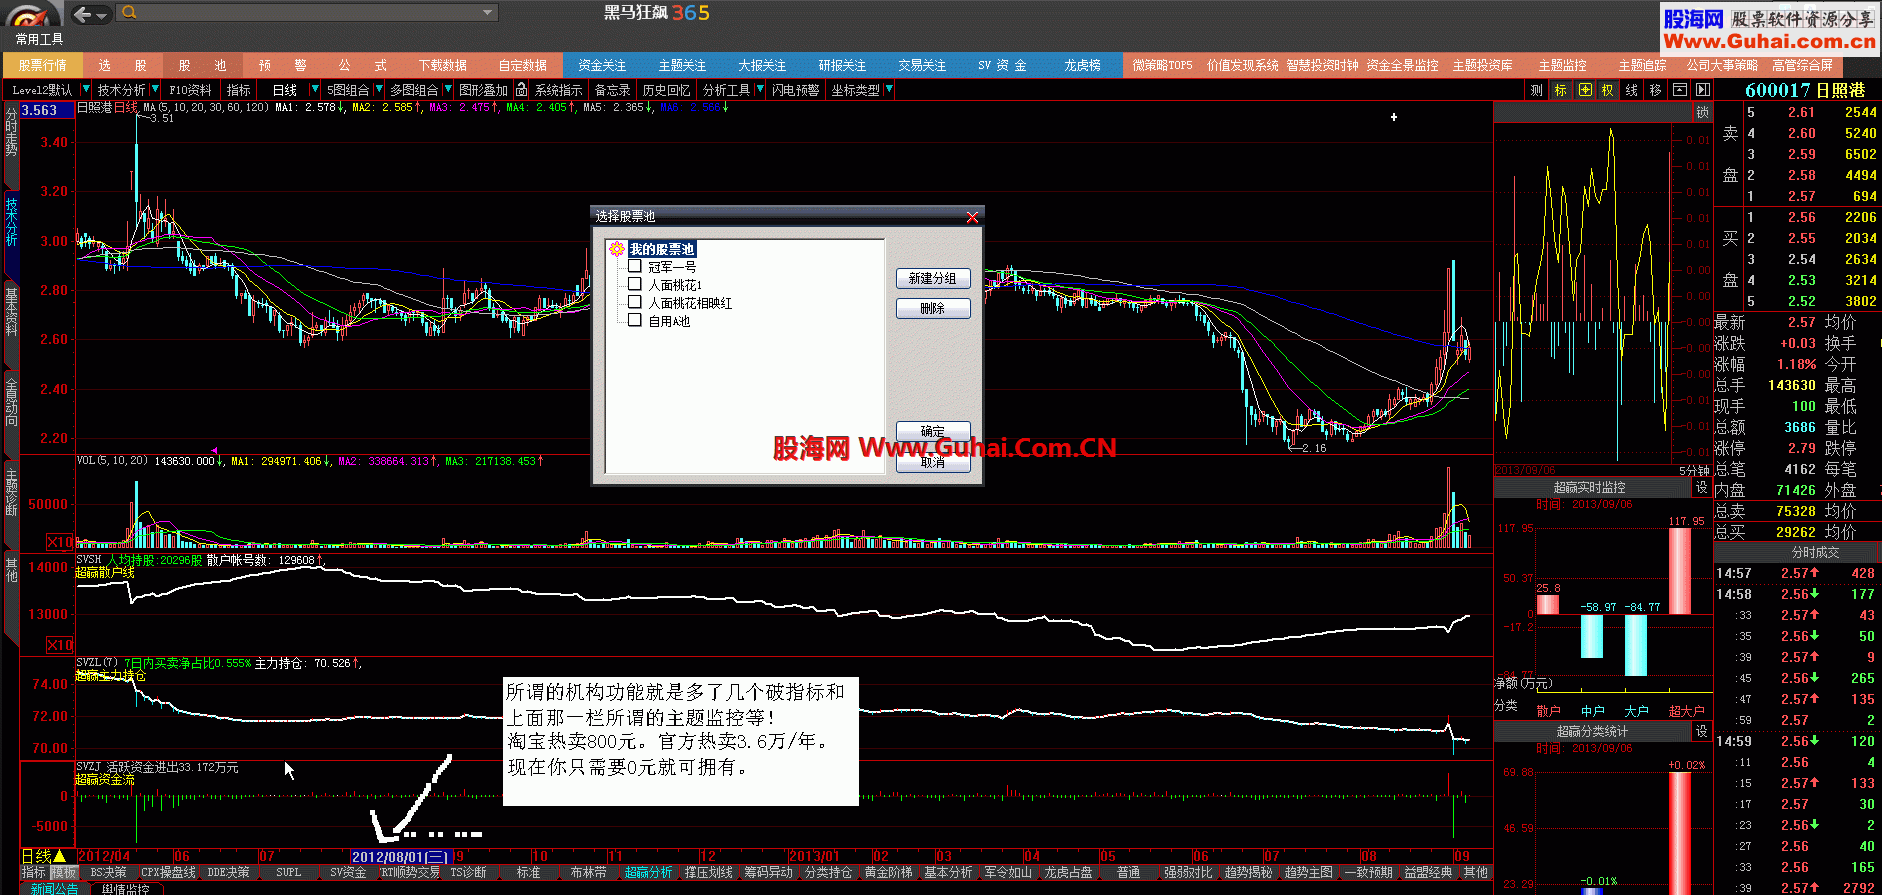
Task: Select the 线 line drawing icon
Action: pos(1631,90)
